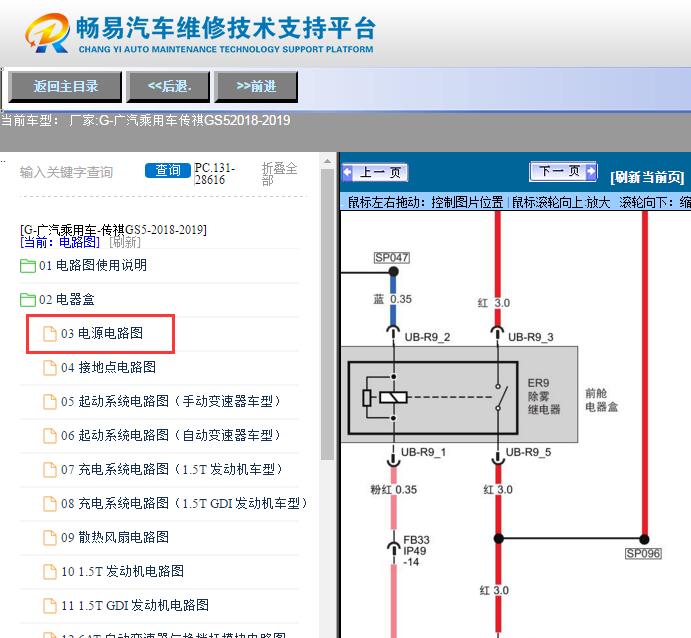Click the blue 查询 search button

point(167,171)
